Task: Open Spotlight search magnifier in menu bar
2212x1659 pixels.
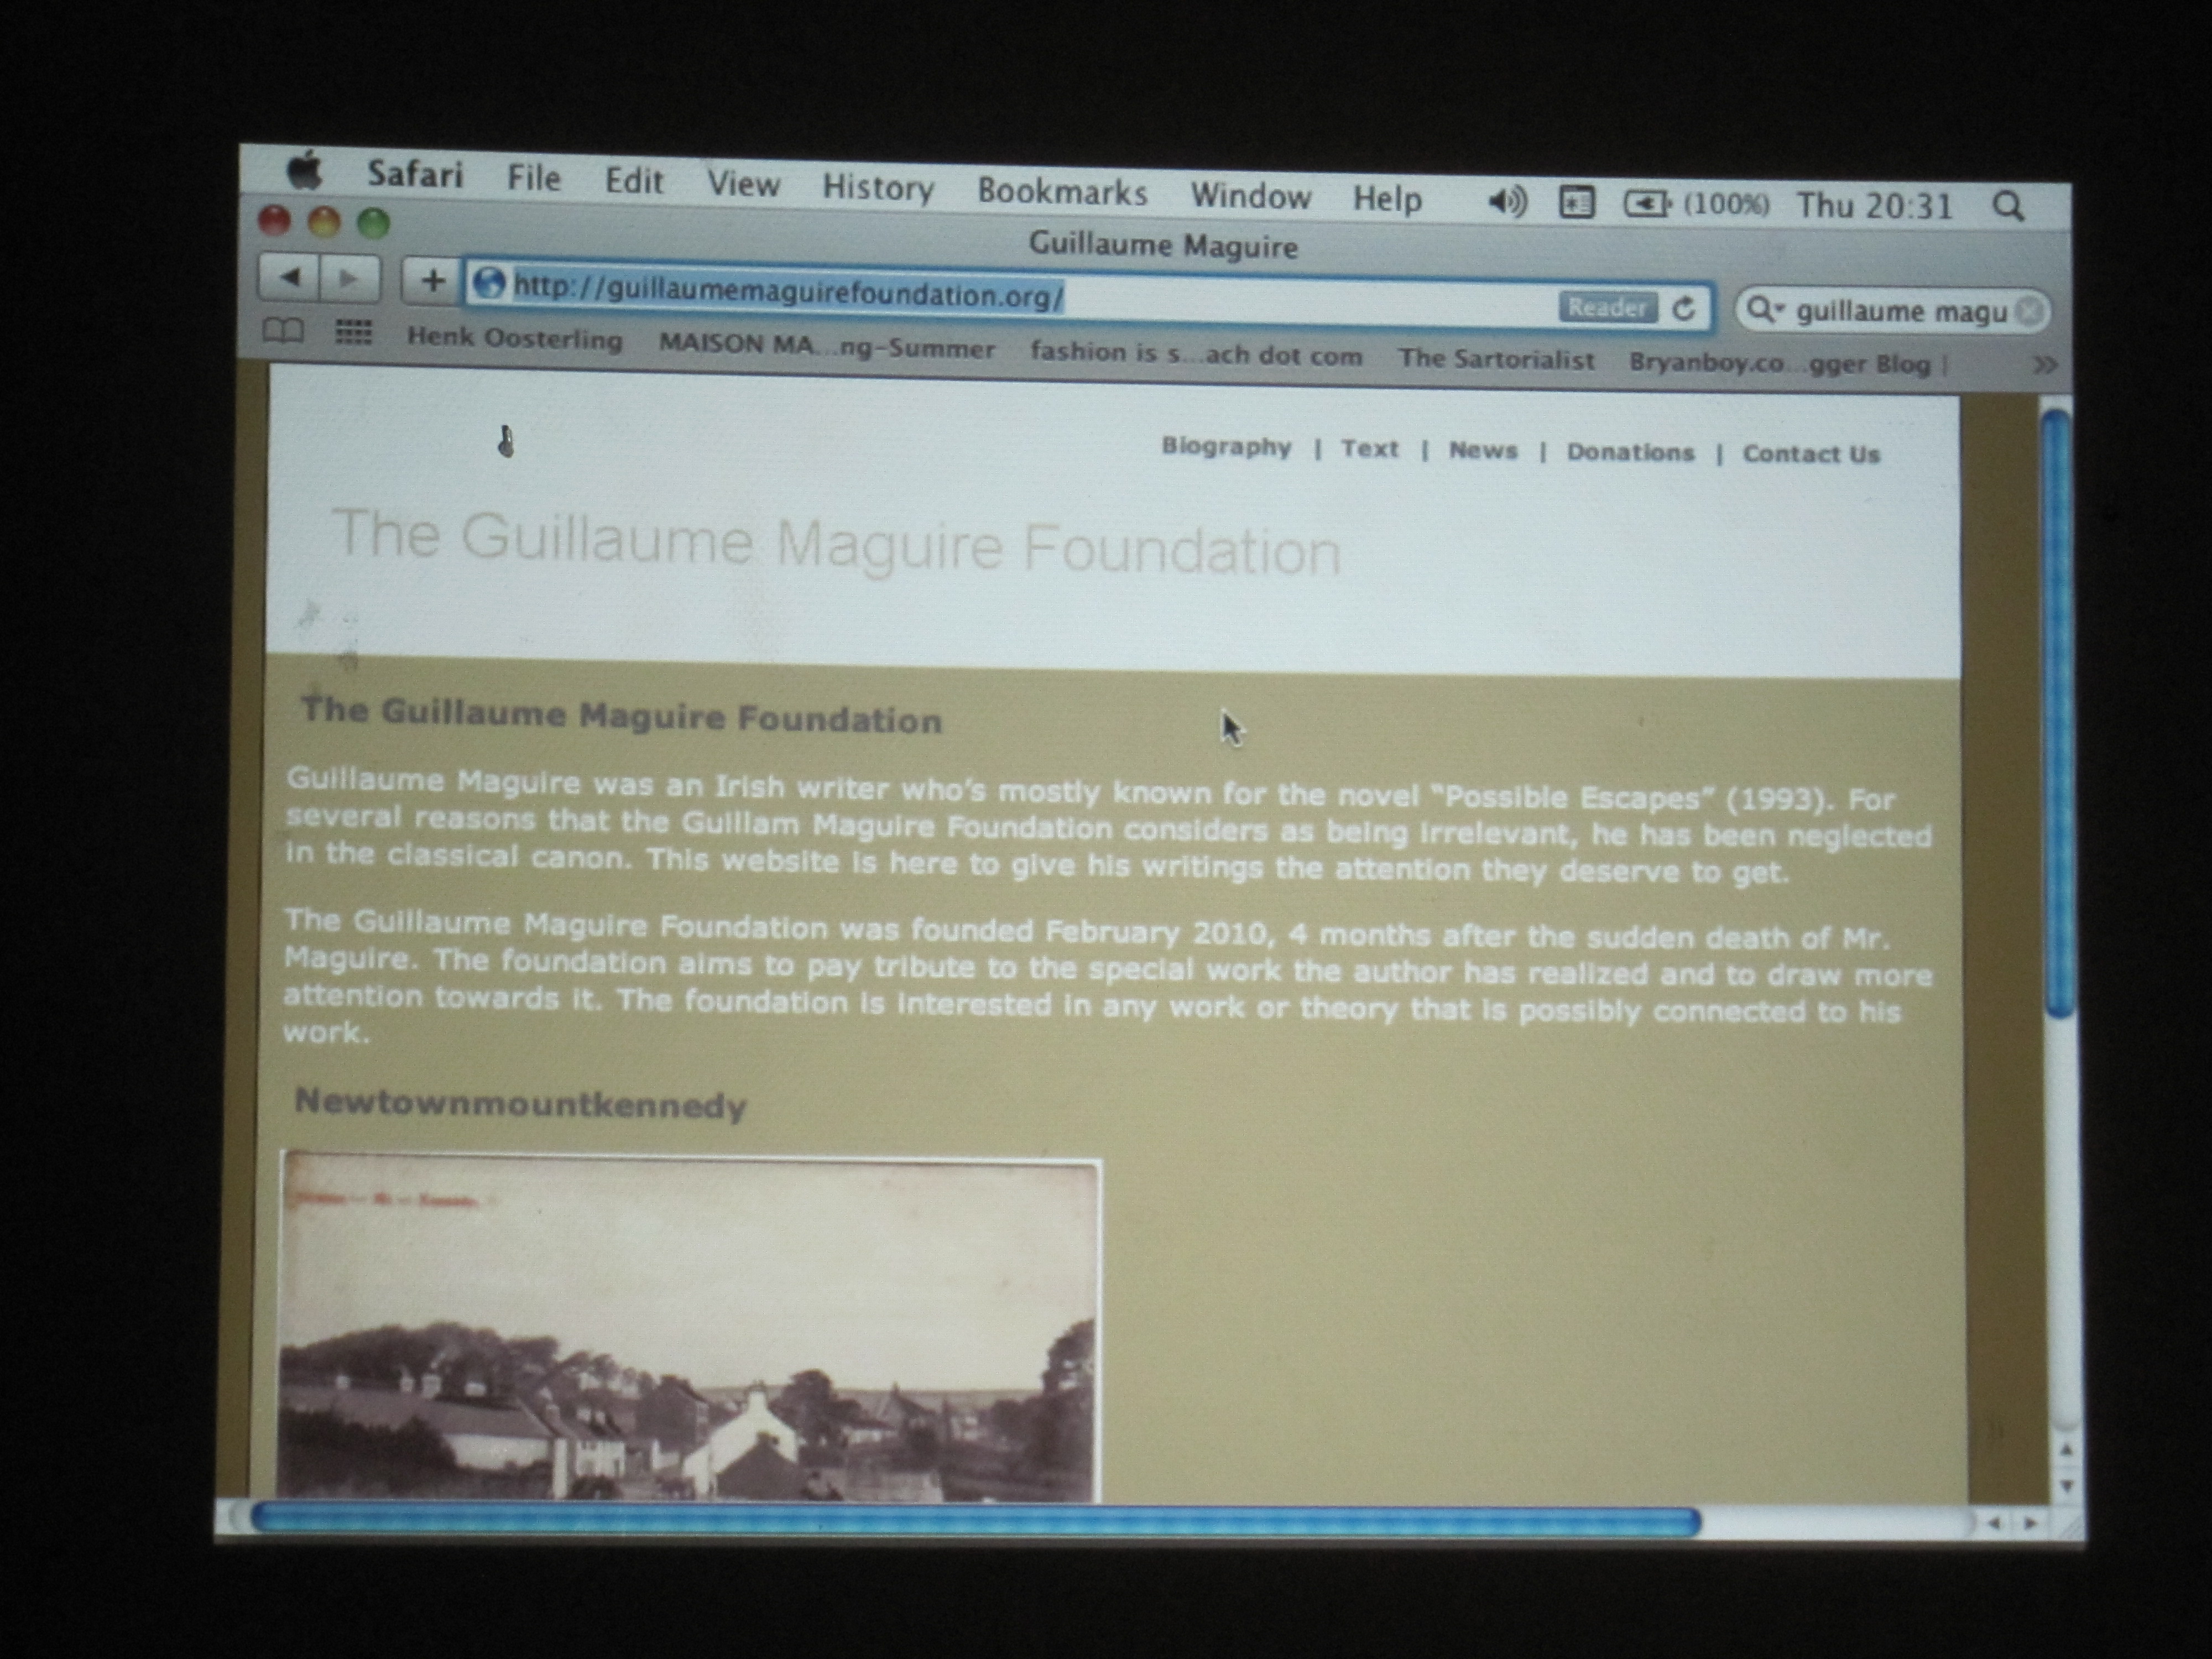Action: (x=2008, y=207)
